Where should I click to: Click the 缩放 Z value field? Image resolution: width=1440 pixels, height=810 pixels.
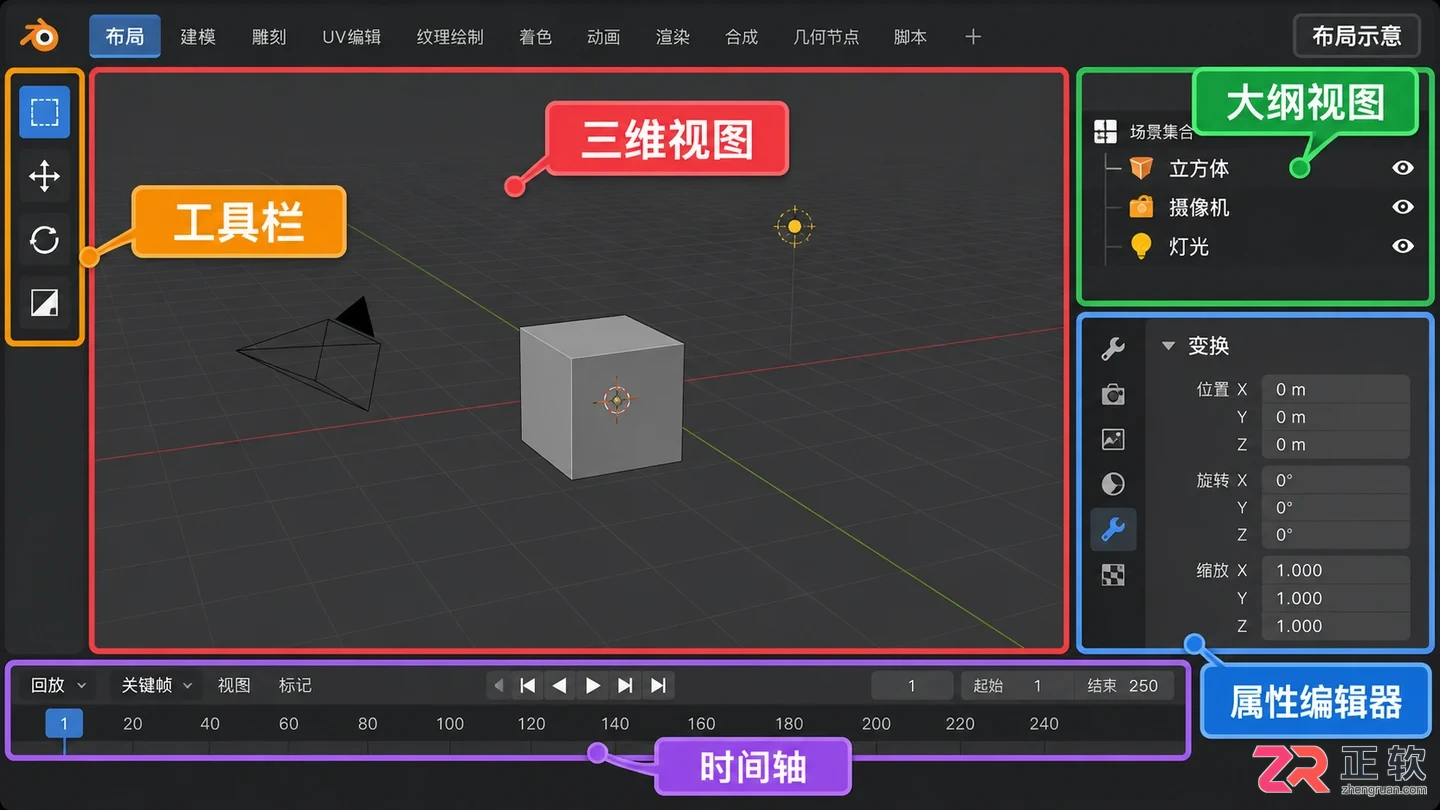1335,625
